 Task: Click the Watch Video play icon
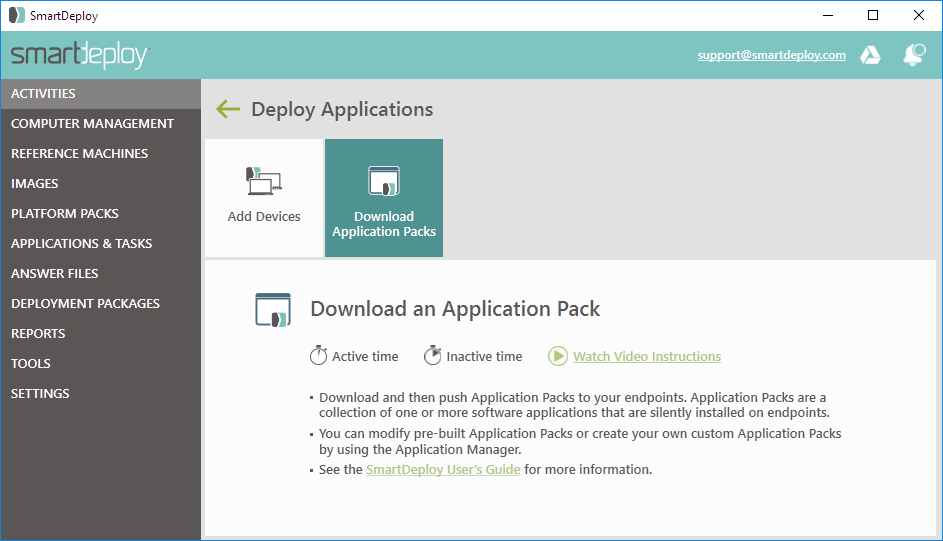[x=558, y=356]
